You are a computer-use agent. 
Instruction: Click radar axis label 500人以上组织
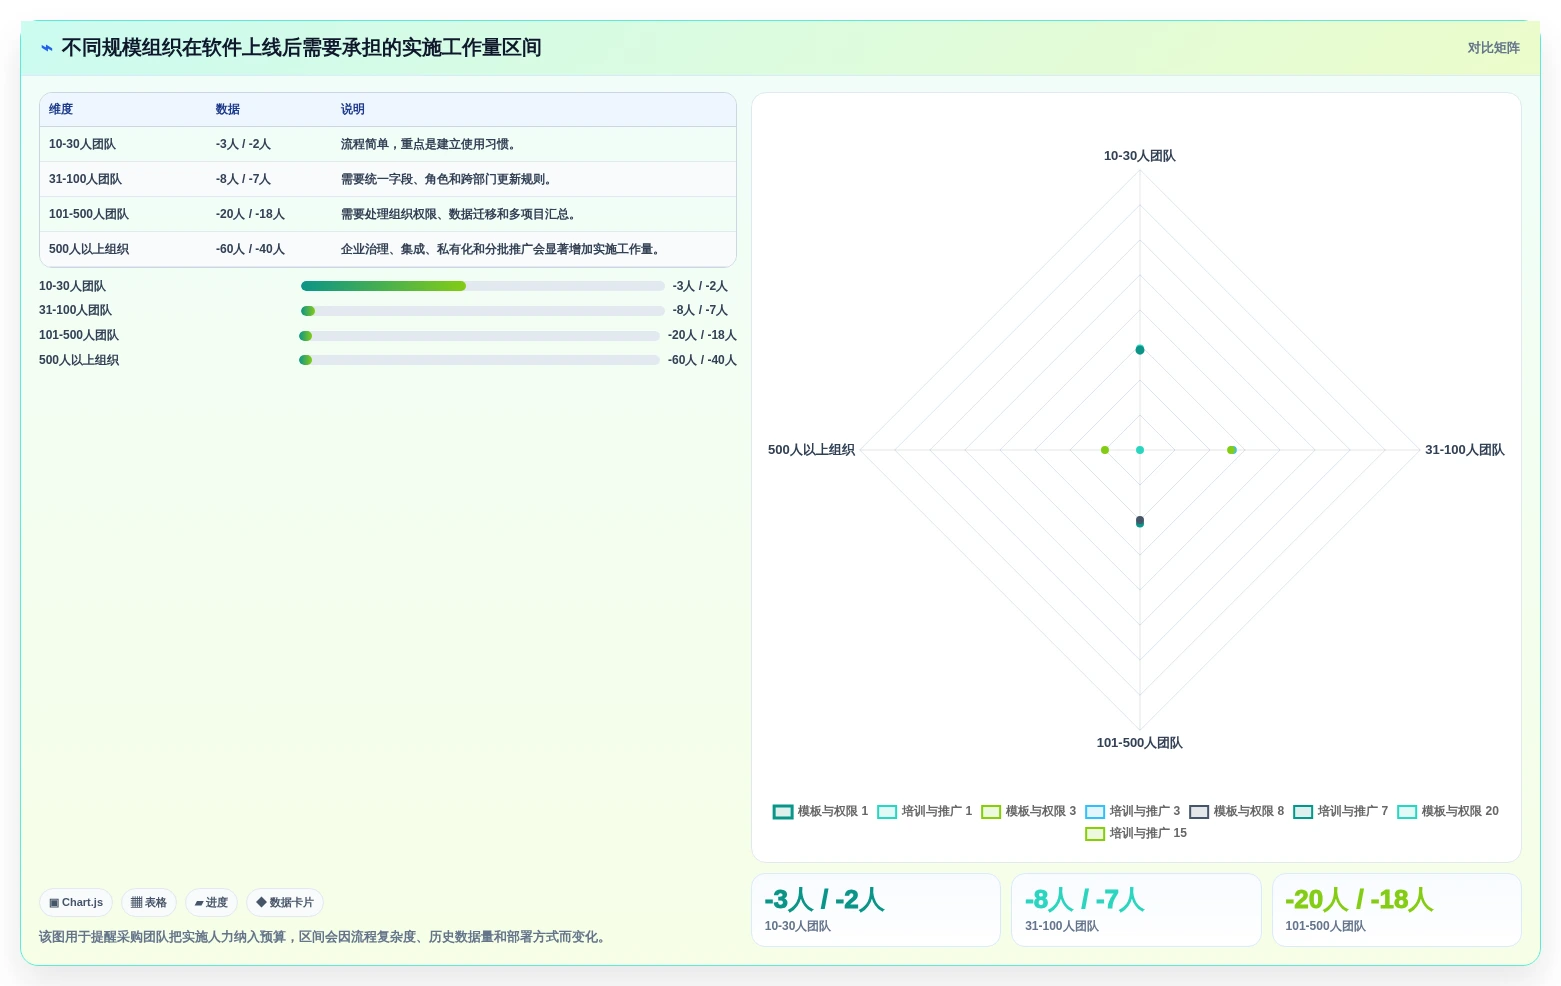[811, 450]
